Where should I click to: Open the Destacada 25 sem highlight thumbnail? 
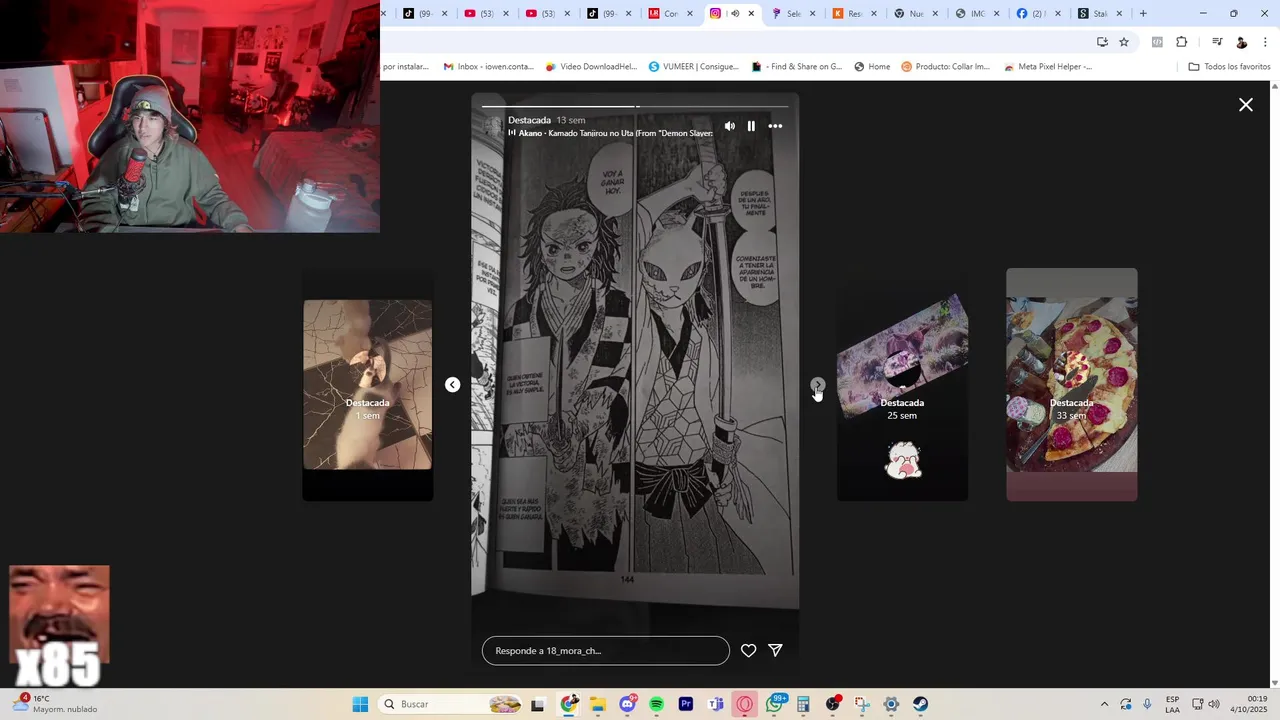[902, 385]
